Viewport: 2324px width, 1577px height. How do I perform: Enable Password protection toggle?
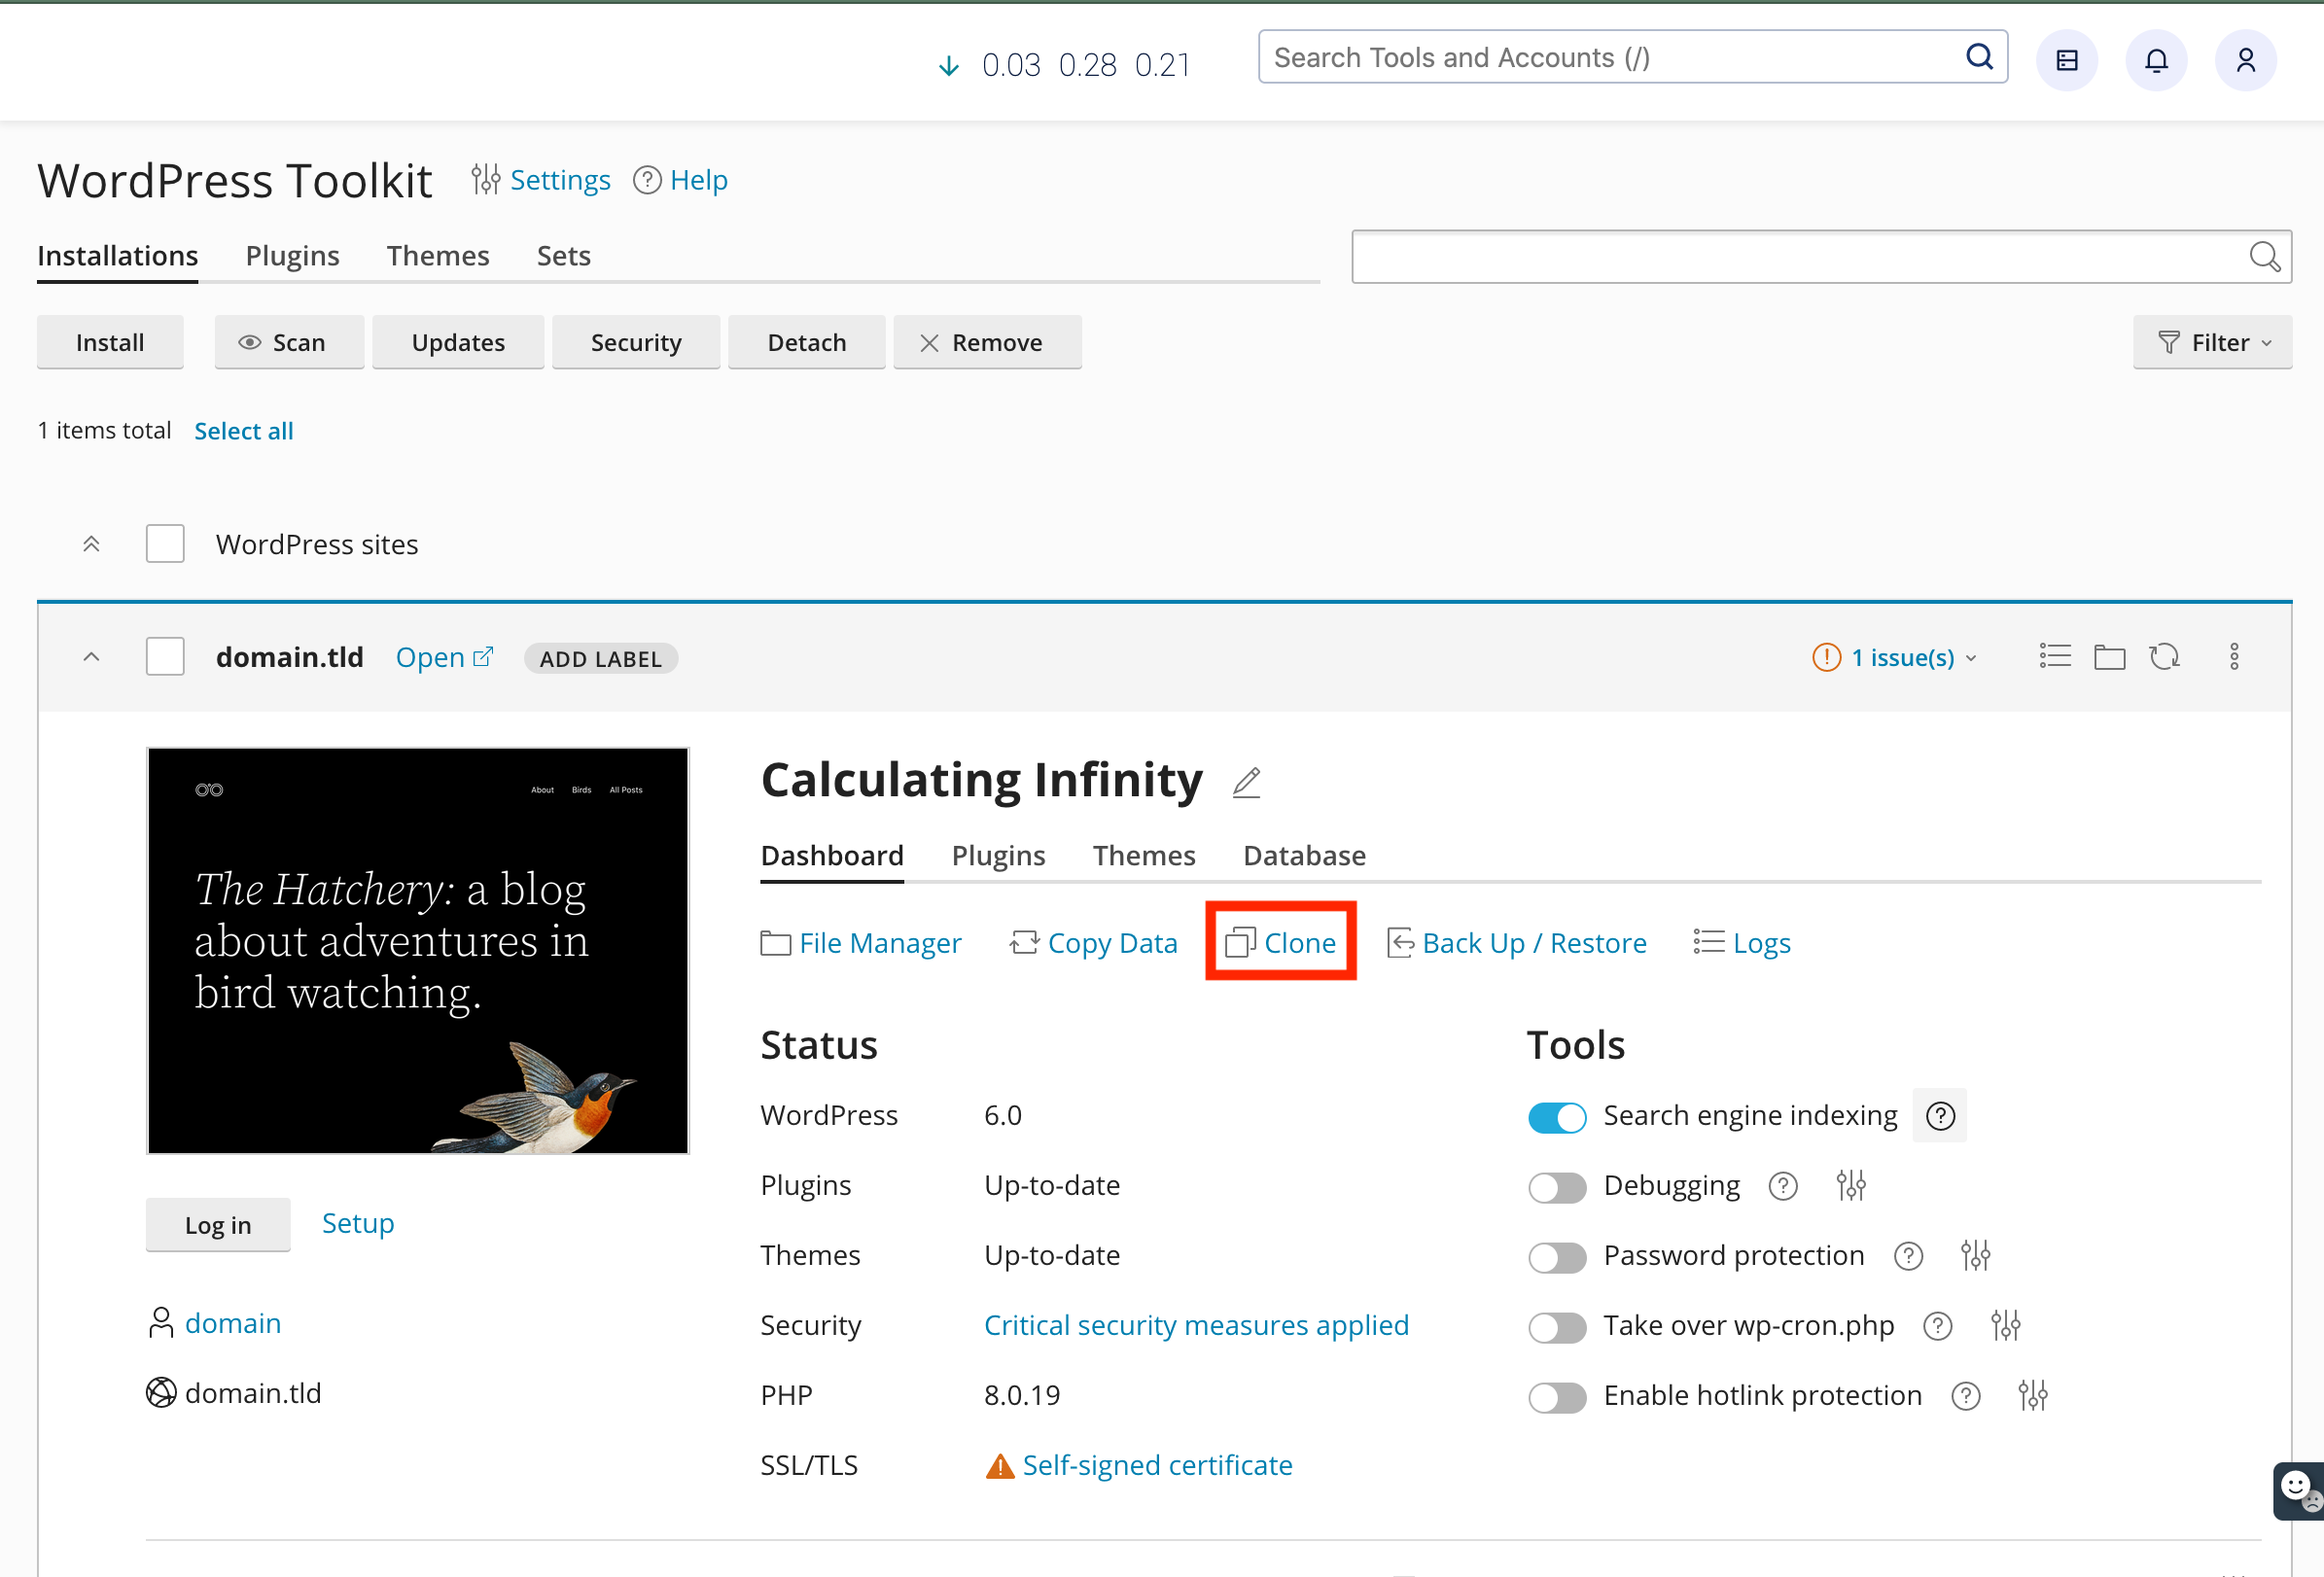(1557, 1258)
